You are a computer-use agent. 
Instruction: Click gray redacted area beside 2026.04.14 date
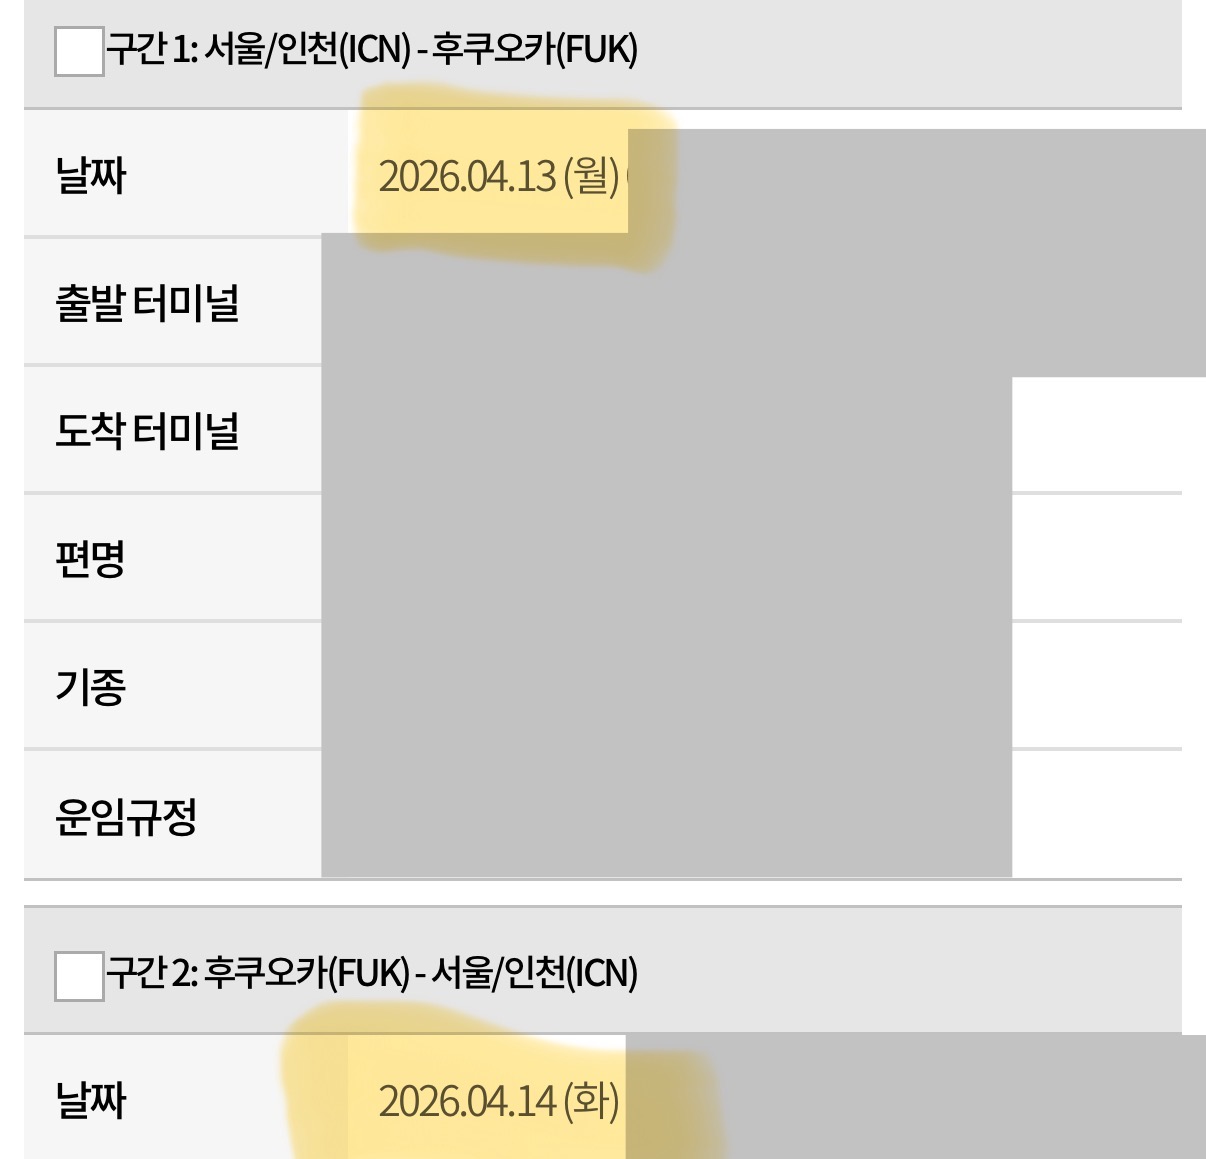pyautogui.click(x=915, y=1100)
